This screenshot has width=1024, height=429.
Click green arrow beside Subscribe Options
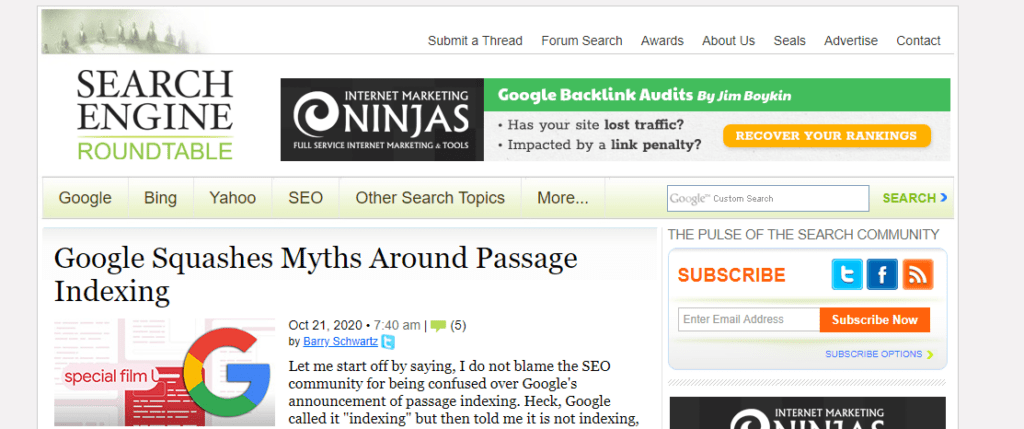pyautogui.click(x=930, y=355)
